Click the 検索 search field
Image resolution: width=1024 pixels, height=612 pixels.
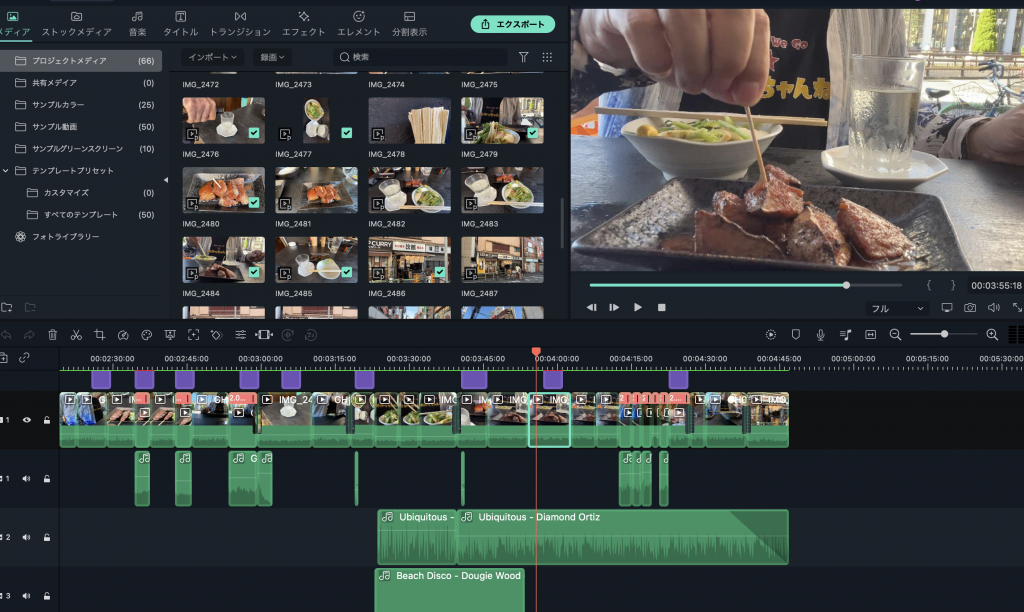pos(421,57)
